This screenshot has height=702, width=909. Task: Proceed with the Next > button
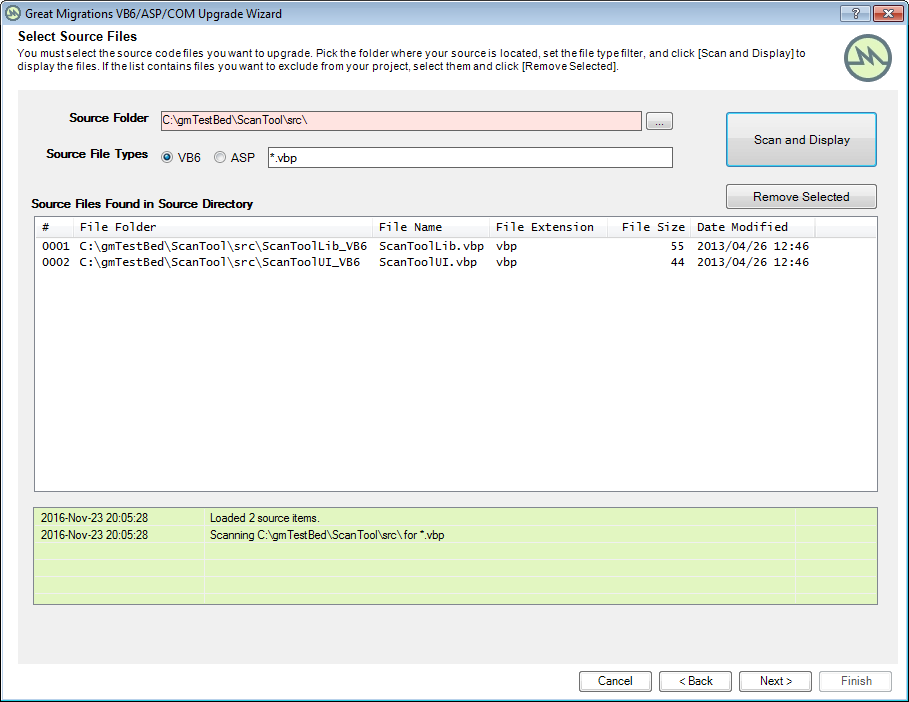click(775, 681)
